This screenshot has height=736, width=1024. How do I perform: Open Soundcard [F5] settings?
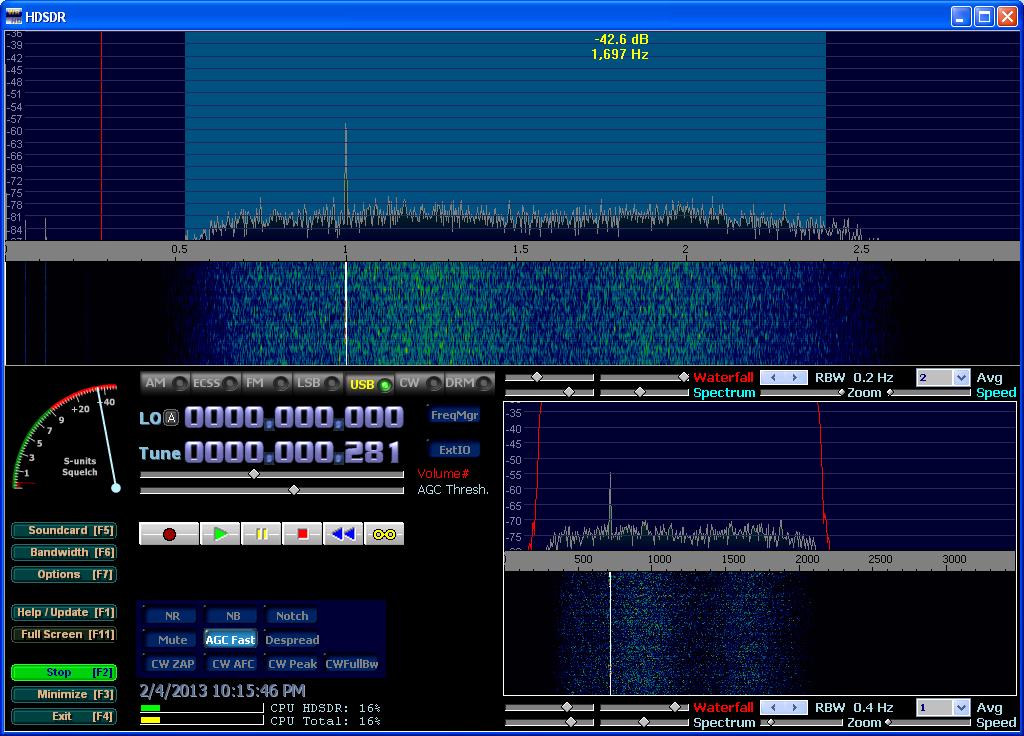64,530
